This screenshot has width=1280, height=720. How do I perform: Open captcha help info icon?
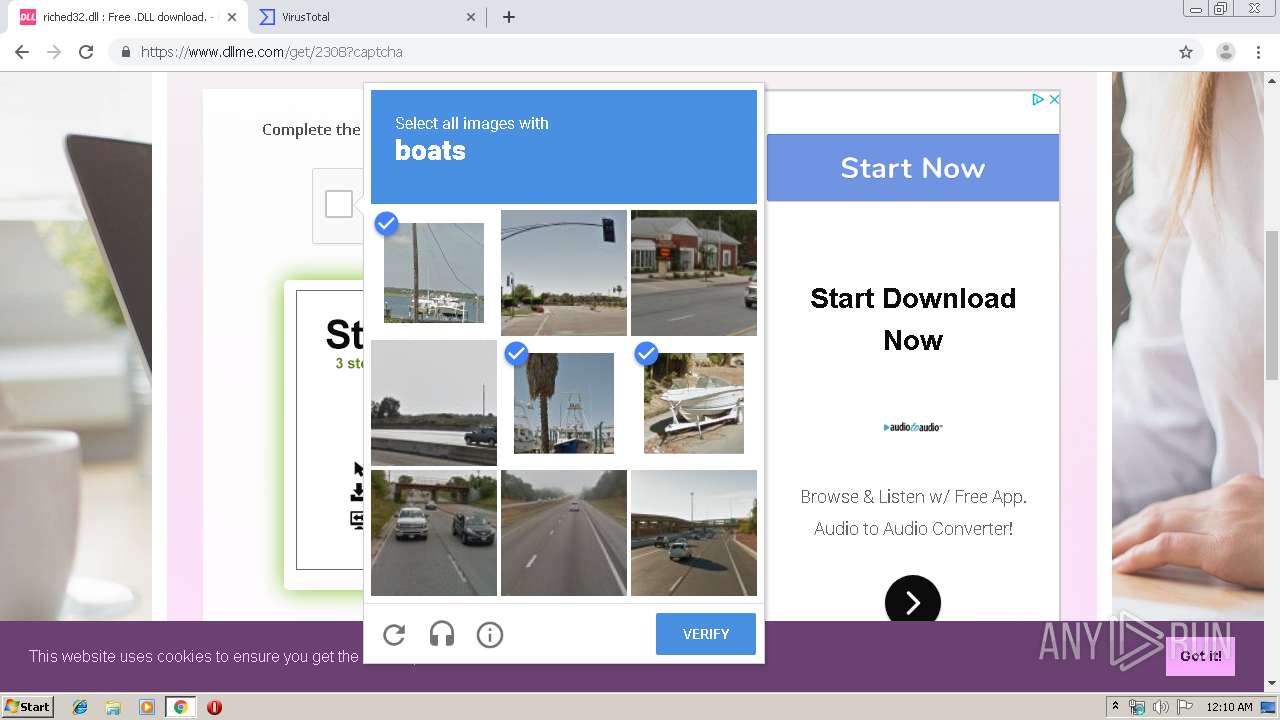click(490, 634)
